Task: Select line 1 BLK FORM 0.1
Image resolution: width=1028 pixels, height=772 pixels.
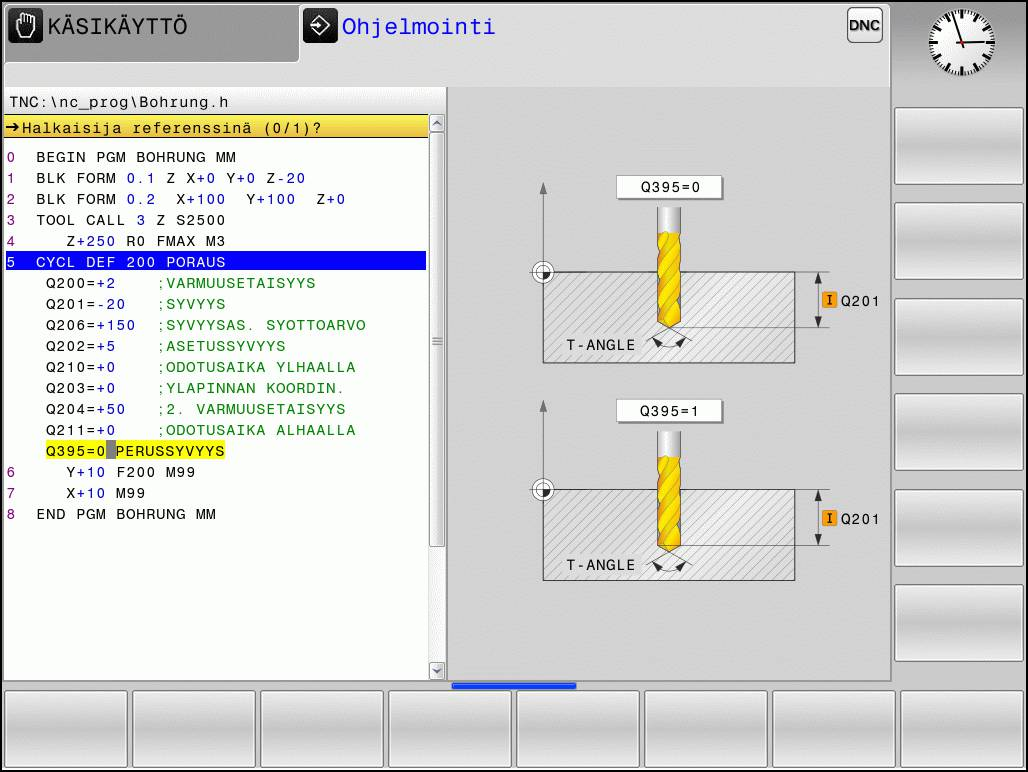Action: [x=216, y=178]
